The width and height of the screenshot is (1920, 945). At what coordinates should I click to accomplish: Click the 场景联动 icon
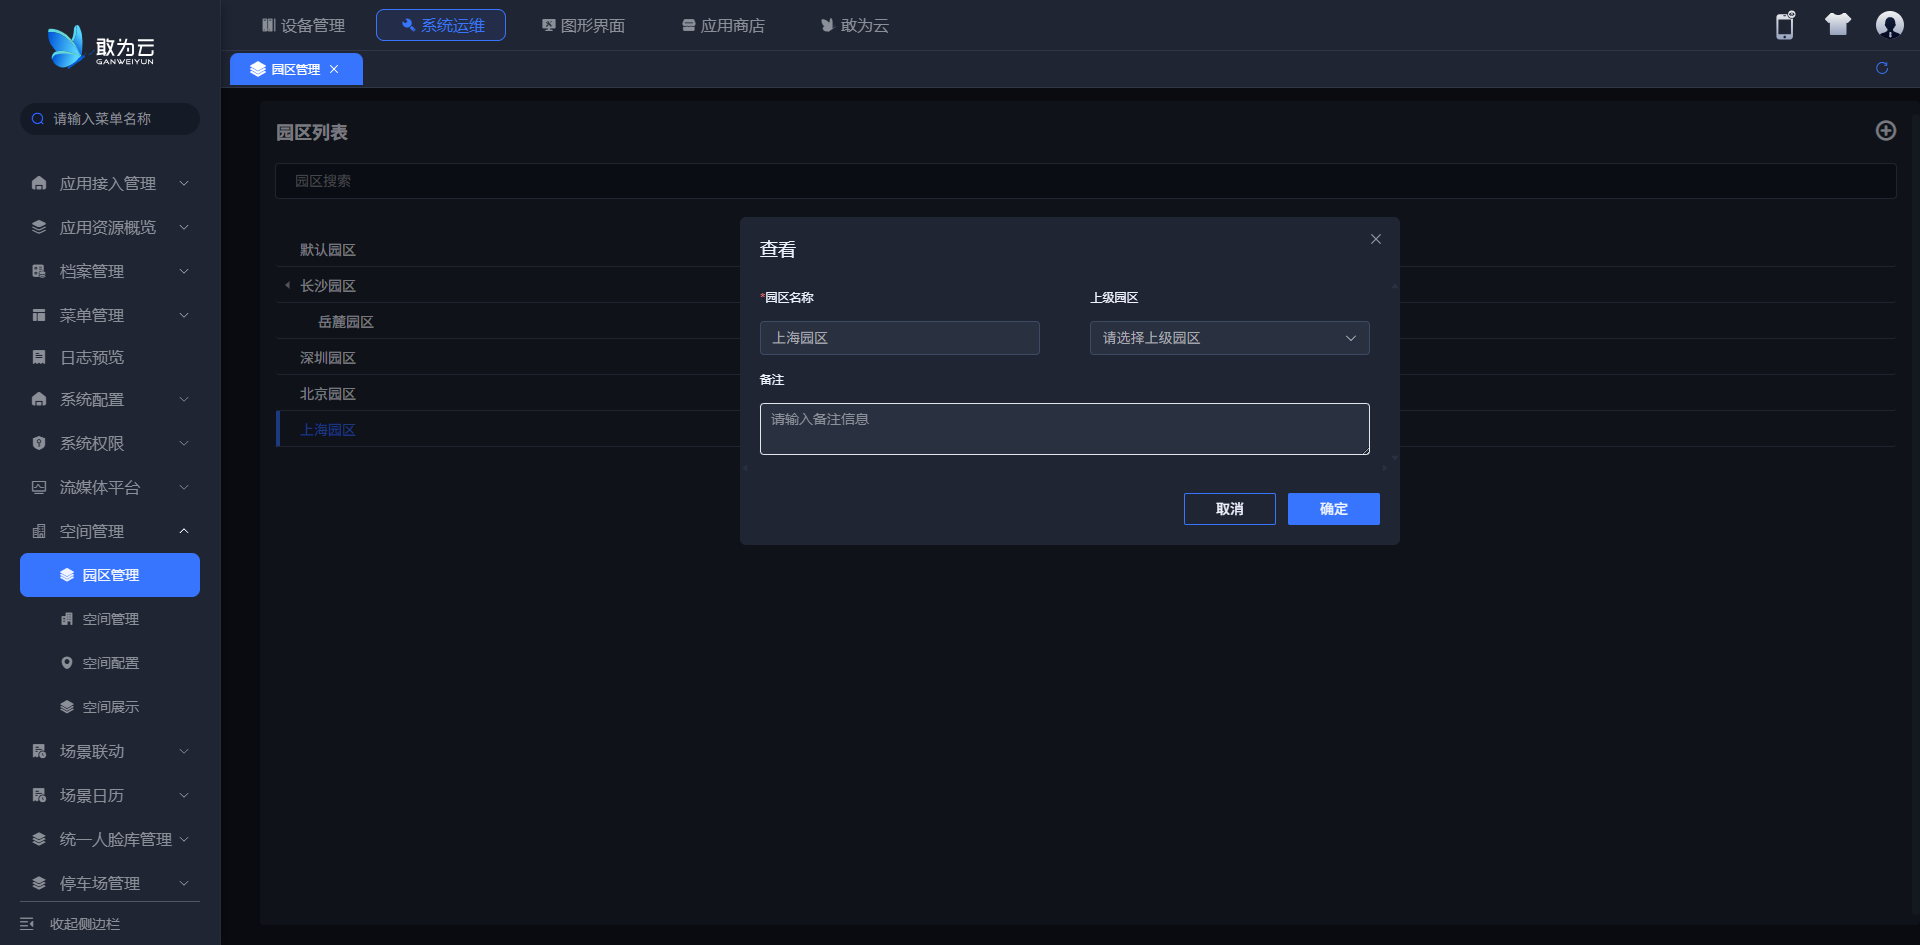(x=39, y=751)
